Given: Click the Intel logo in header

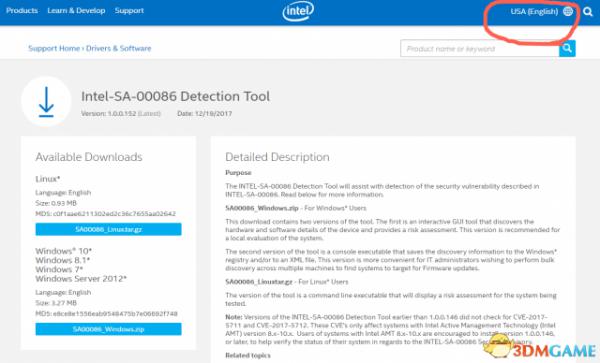Looking at the screenshot, I should click(298, 11).
